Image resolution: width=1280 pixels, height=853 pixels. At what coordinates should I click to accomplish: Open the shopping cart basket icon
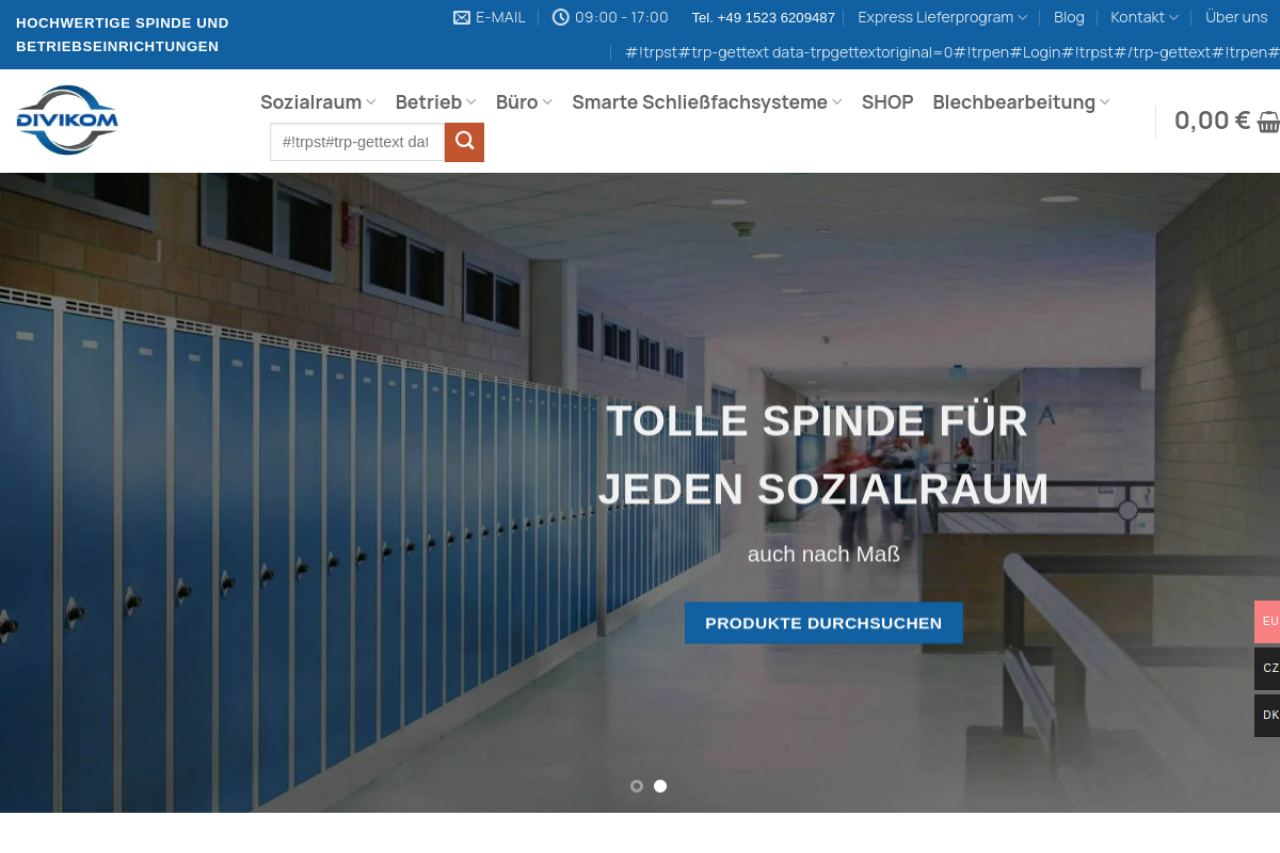[x=1268, y=121]
